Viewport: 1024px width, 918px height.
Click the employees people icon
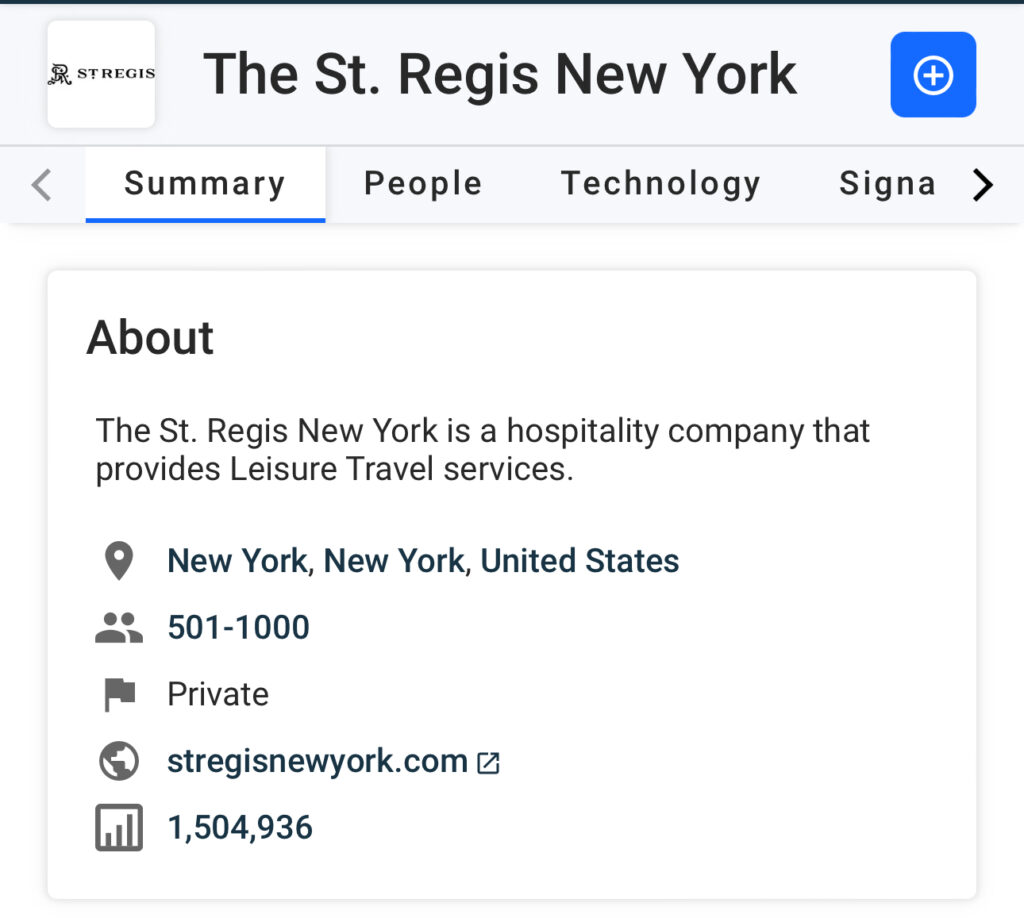119,627
